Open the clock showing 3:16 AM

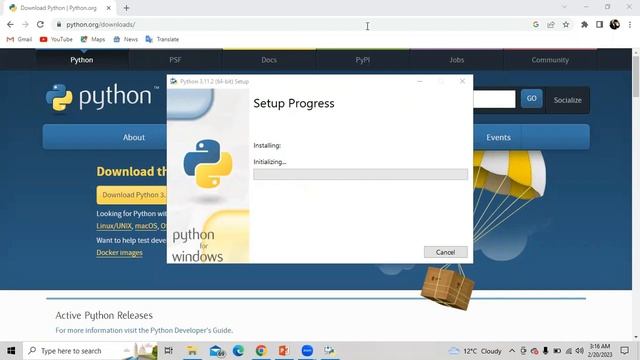600,351
